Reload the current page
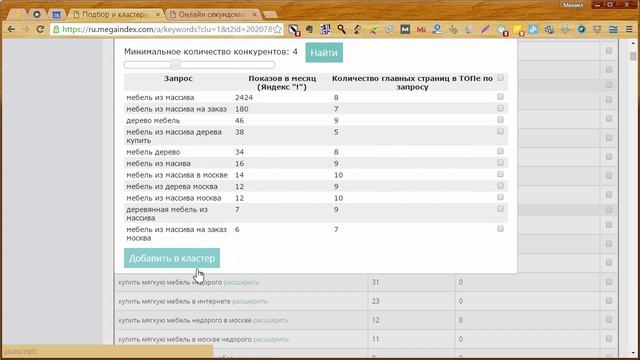The image size is (640, 360). tap(40, 29)
